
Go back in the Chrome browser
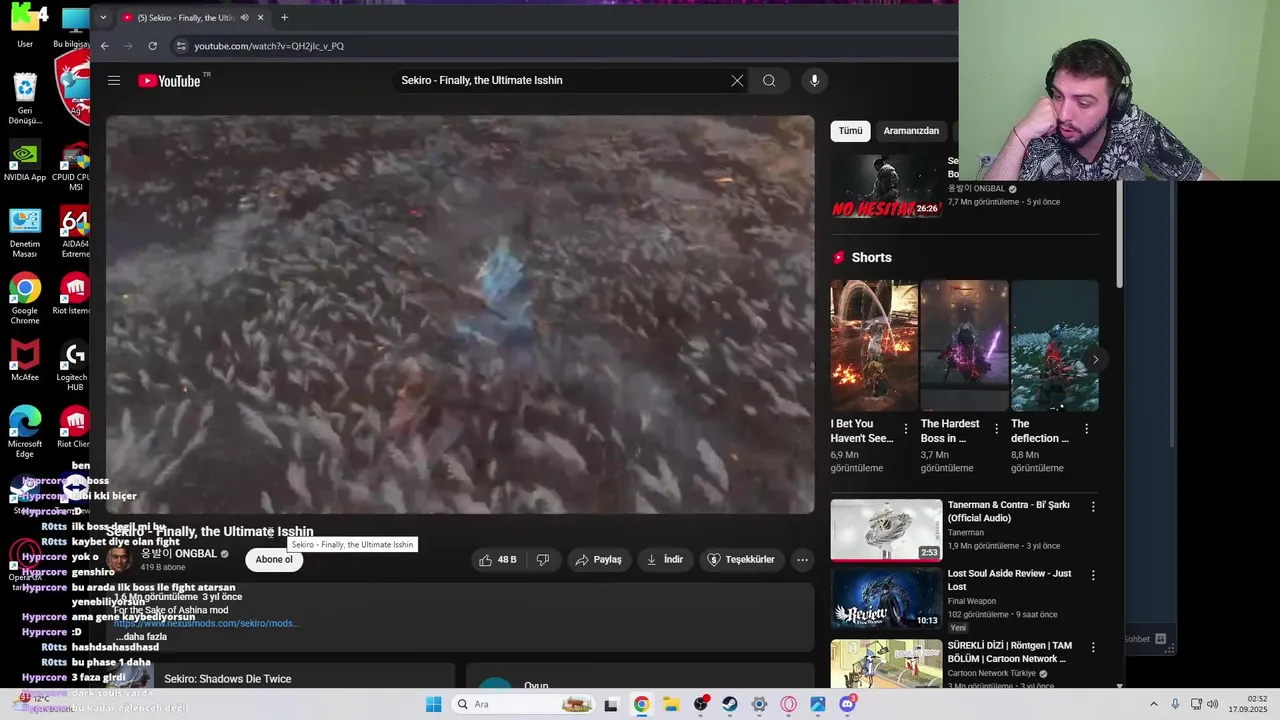click(104, 46)
